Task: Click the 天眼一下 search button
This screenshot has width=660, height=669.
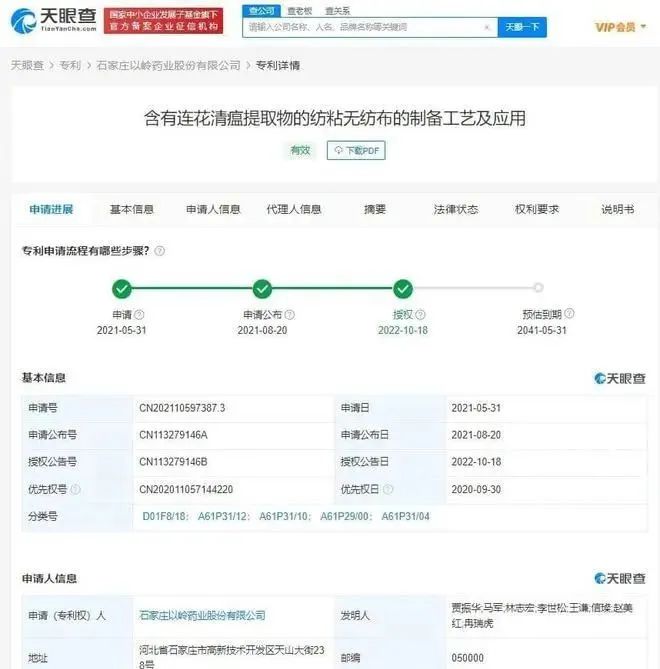Action: pyautogui.click(x=522, y=27)
